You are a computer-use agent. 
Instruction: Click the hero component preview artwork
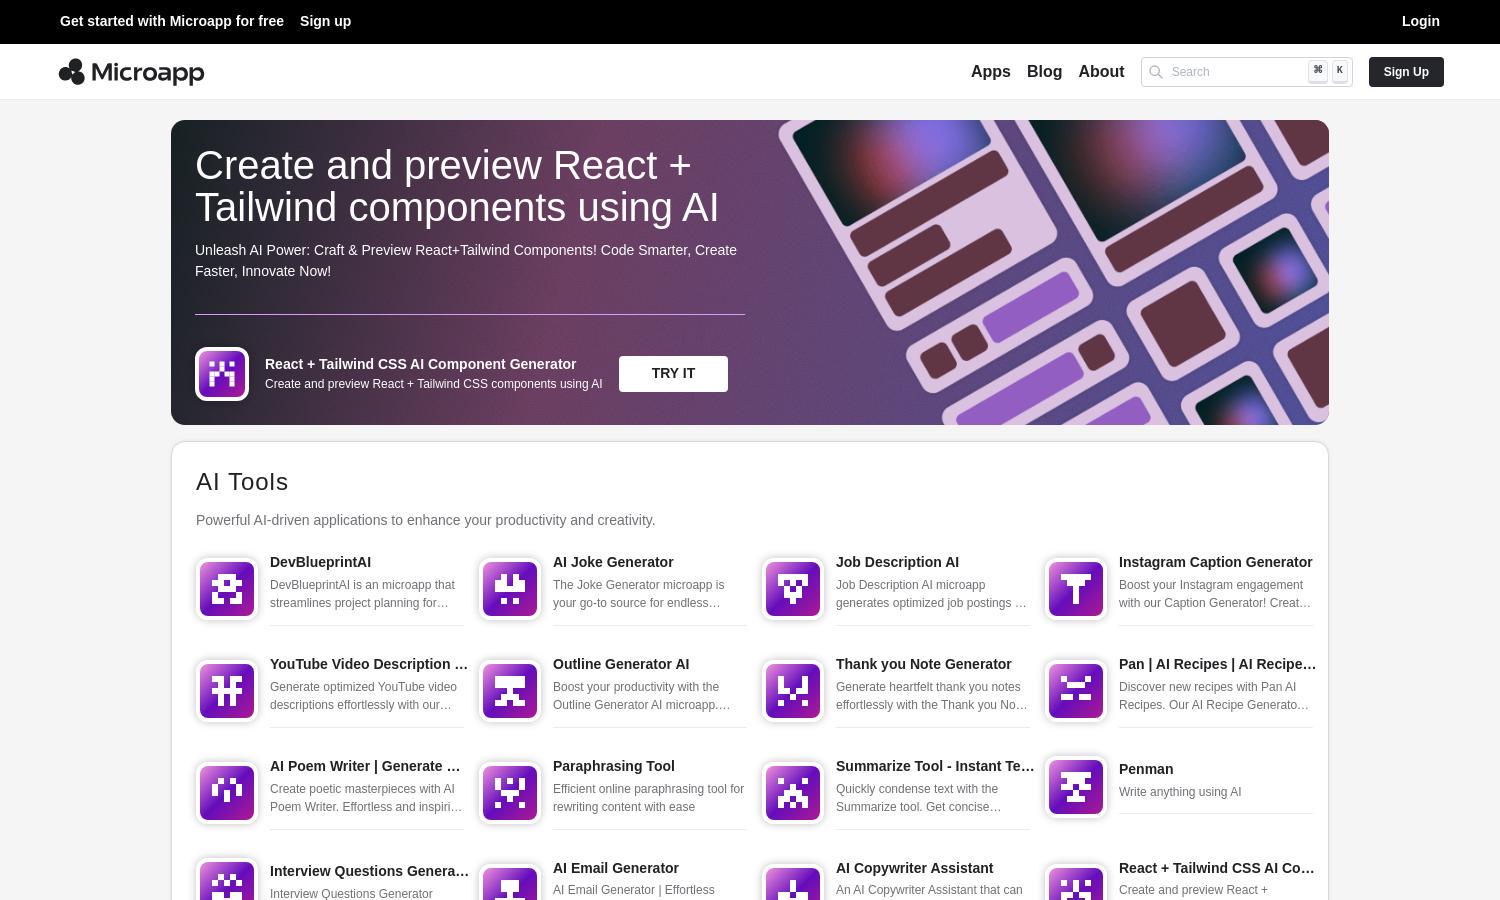[1054, 272]
